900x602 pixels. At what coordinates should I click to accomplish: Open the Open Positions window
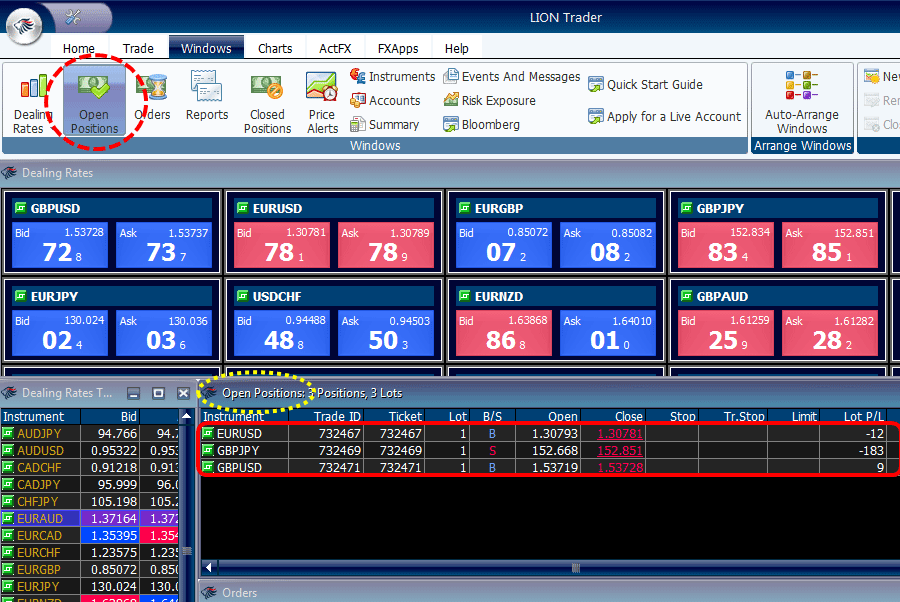tap(94, 102)
